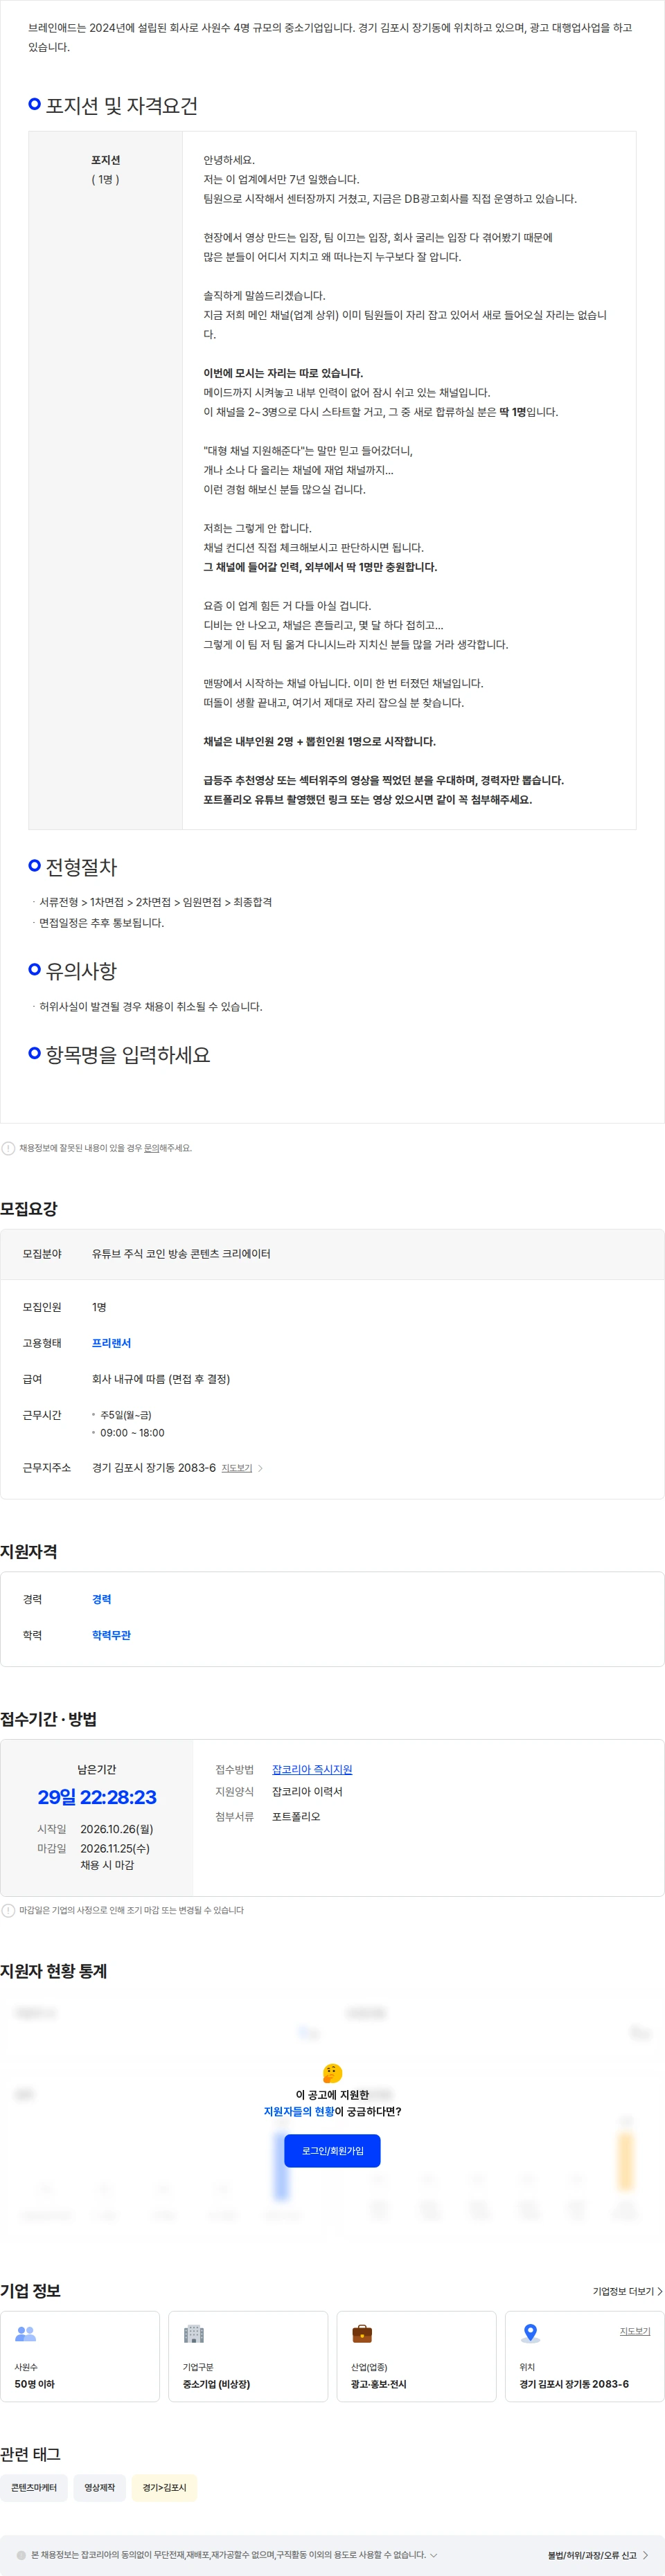Open 잡코리아 즉시지원 link
665x2576 pixels.
312,1770
